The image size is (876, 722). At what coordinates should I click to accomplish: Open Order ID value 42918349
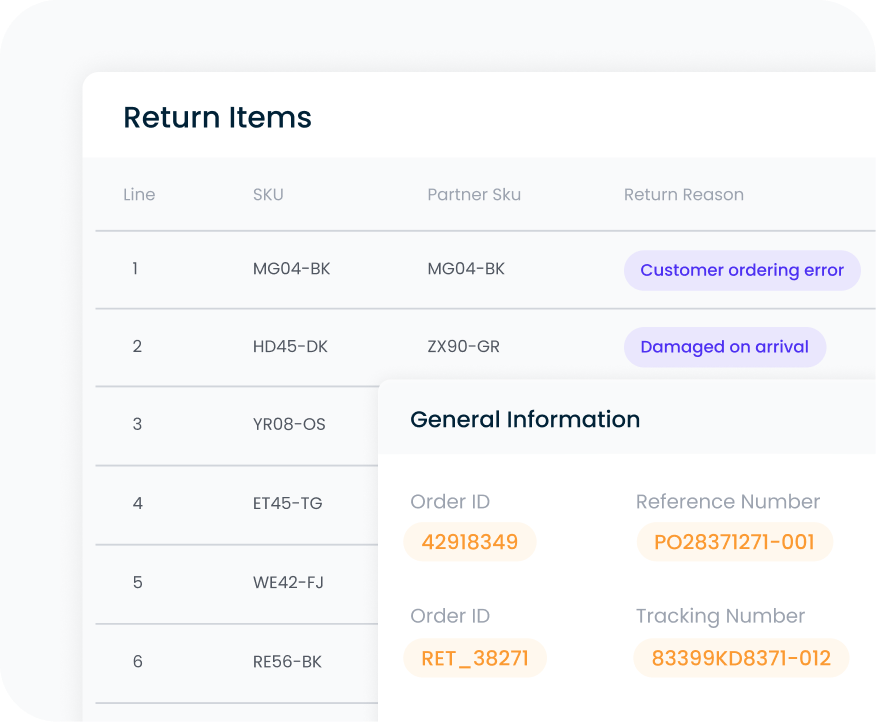(x=470, y=542)
